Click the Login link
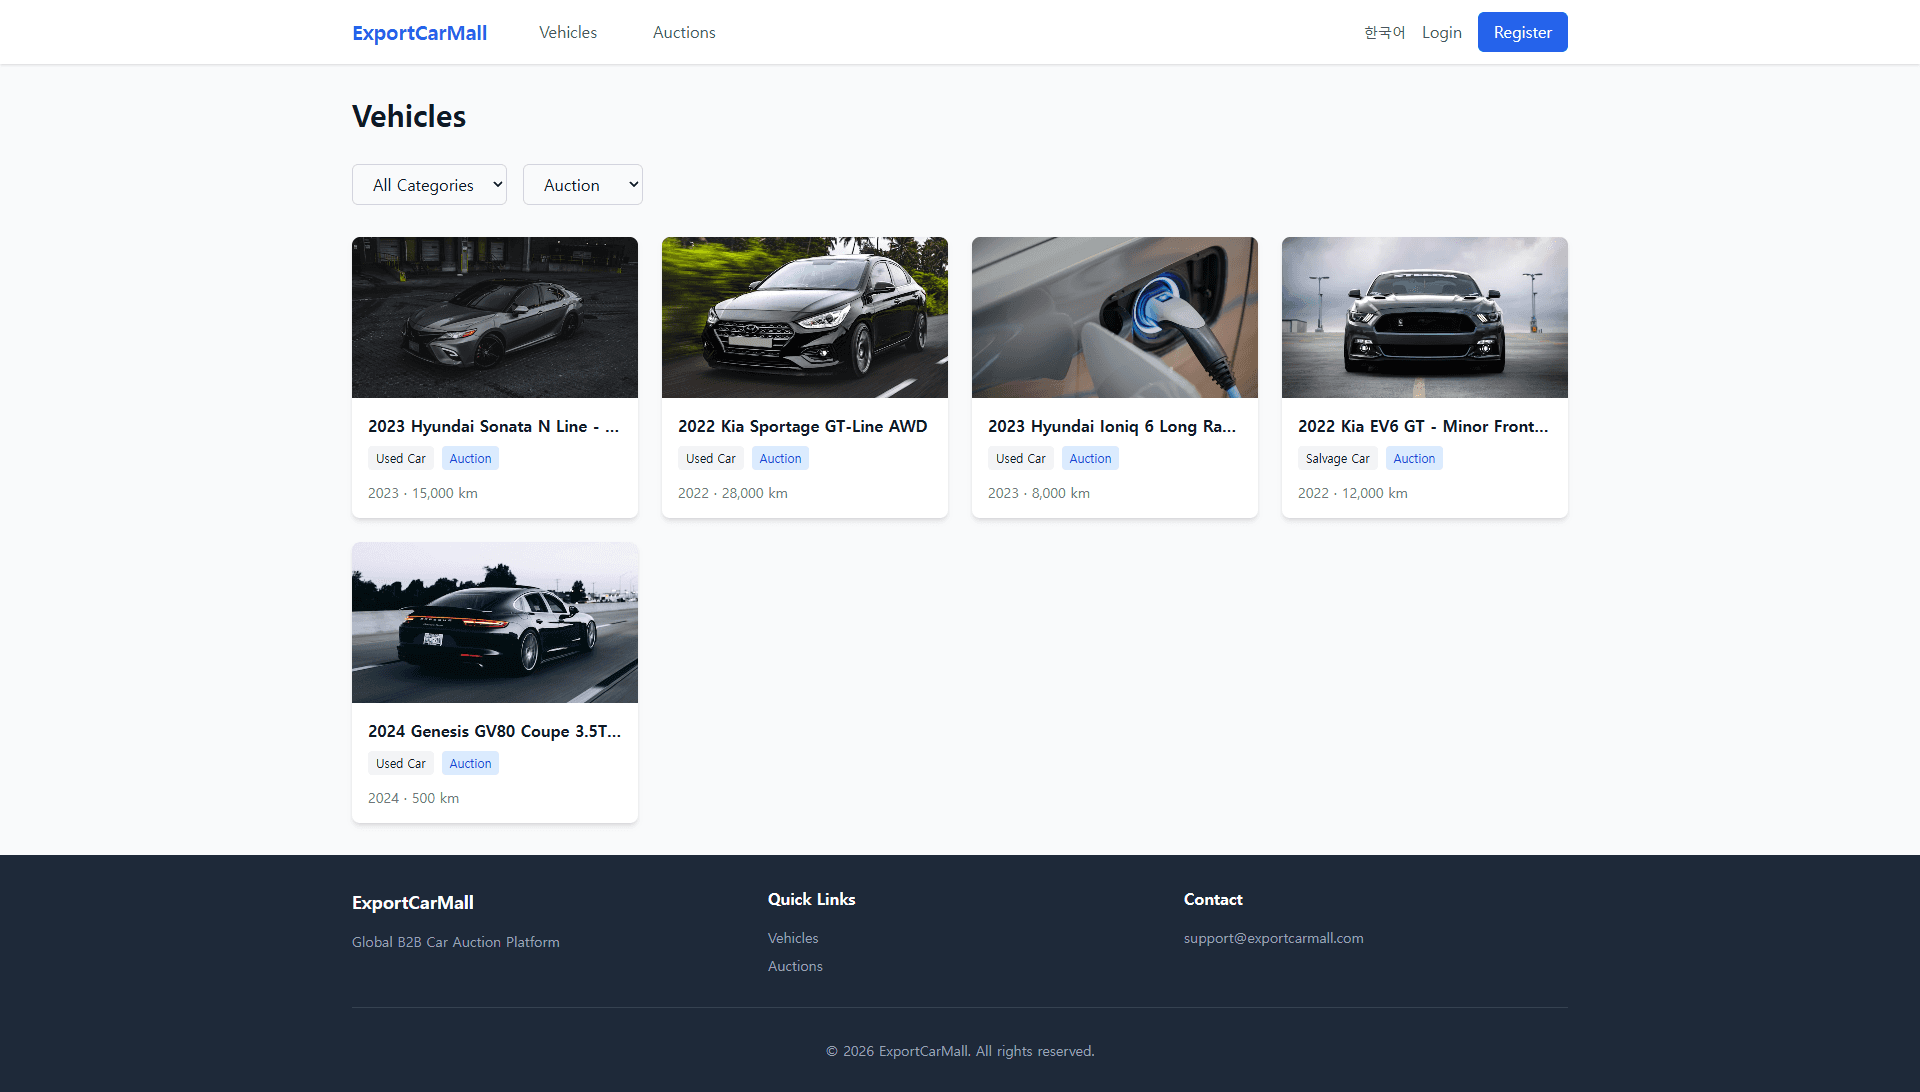 pos(1441,33)
